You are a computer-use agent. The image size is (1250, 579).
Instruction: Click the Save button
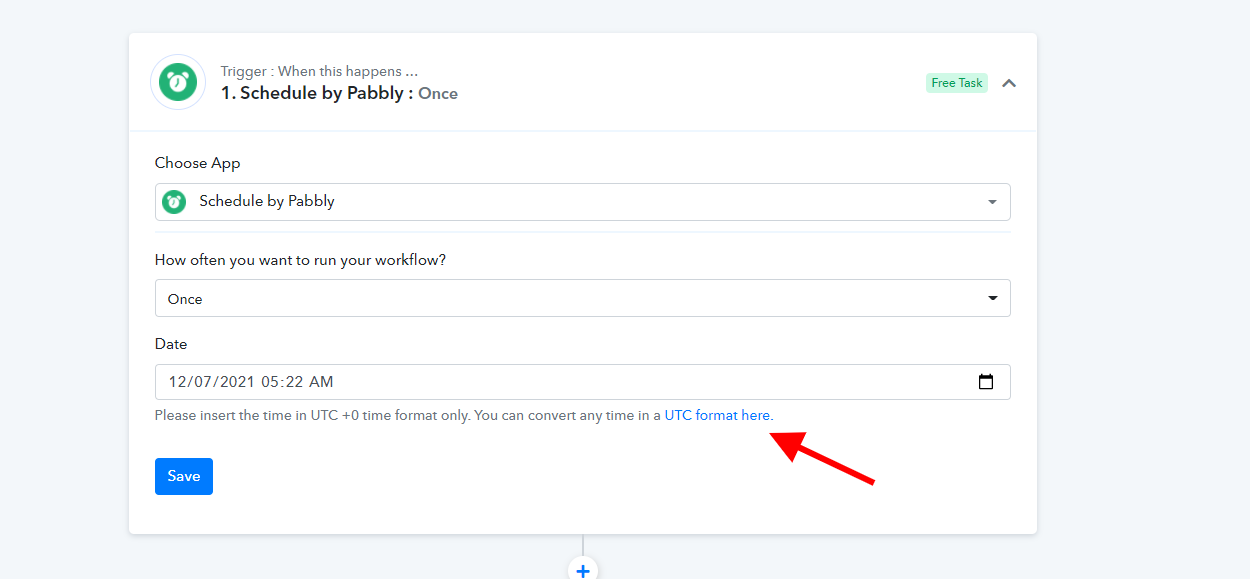coord(184,476)
